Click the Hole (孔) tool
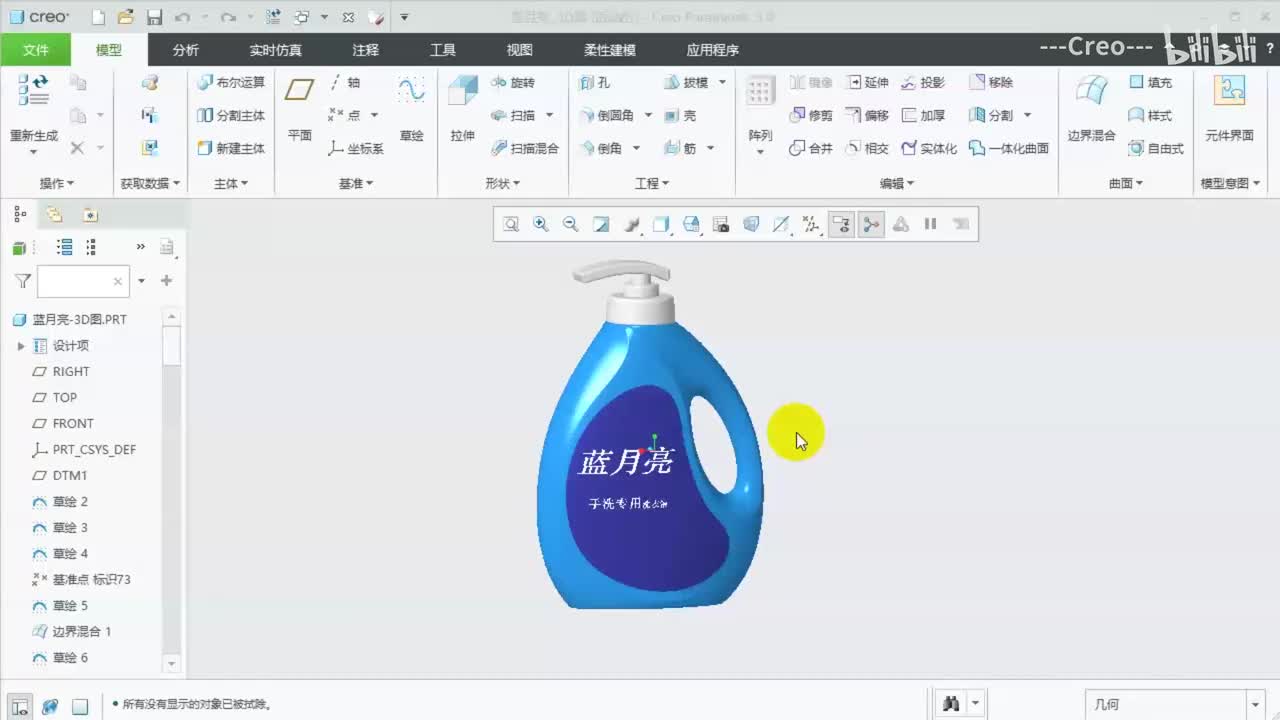This screenshot has height=720, width=1280. 594,83
